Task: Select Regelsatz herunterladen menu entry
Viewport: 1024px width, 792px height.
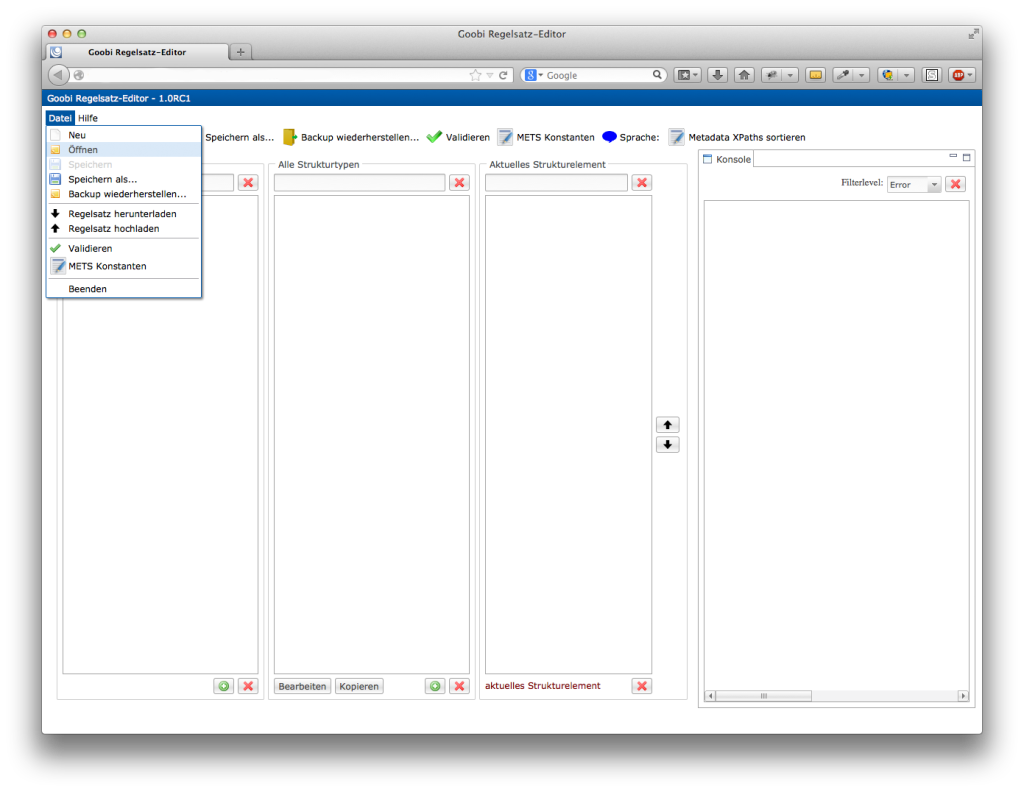Action: 123,214
